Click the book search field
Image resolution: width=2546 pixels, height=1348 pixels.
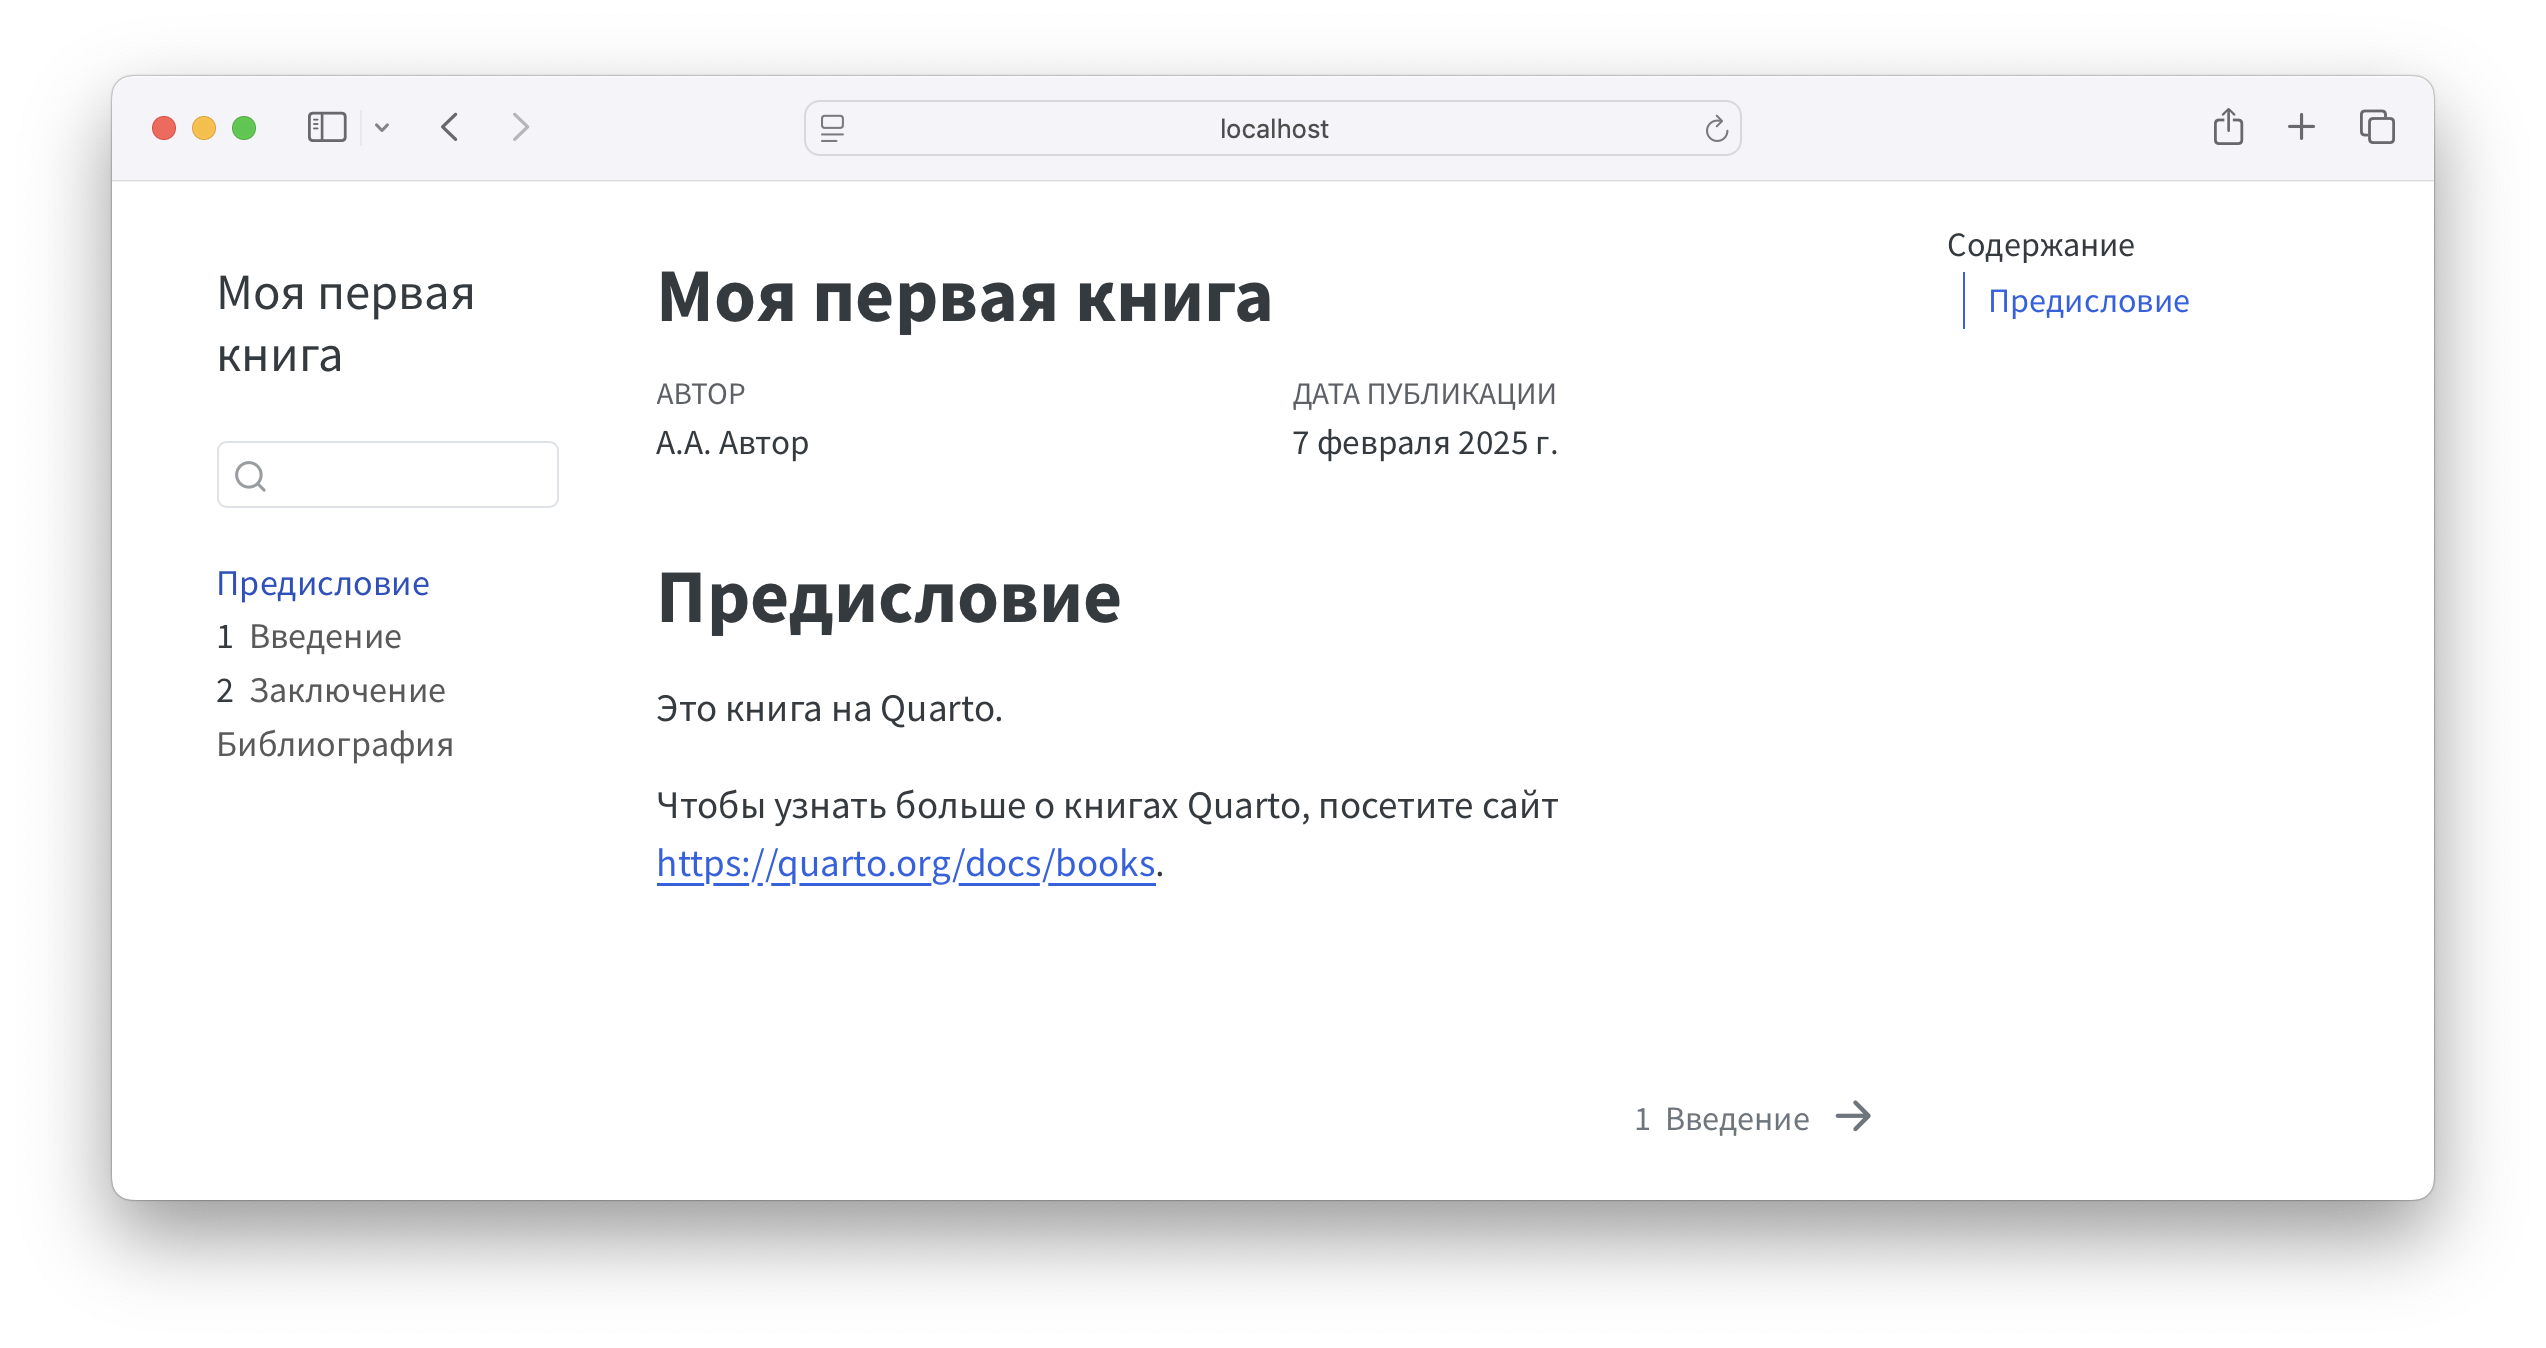tap(405, 475)
